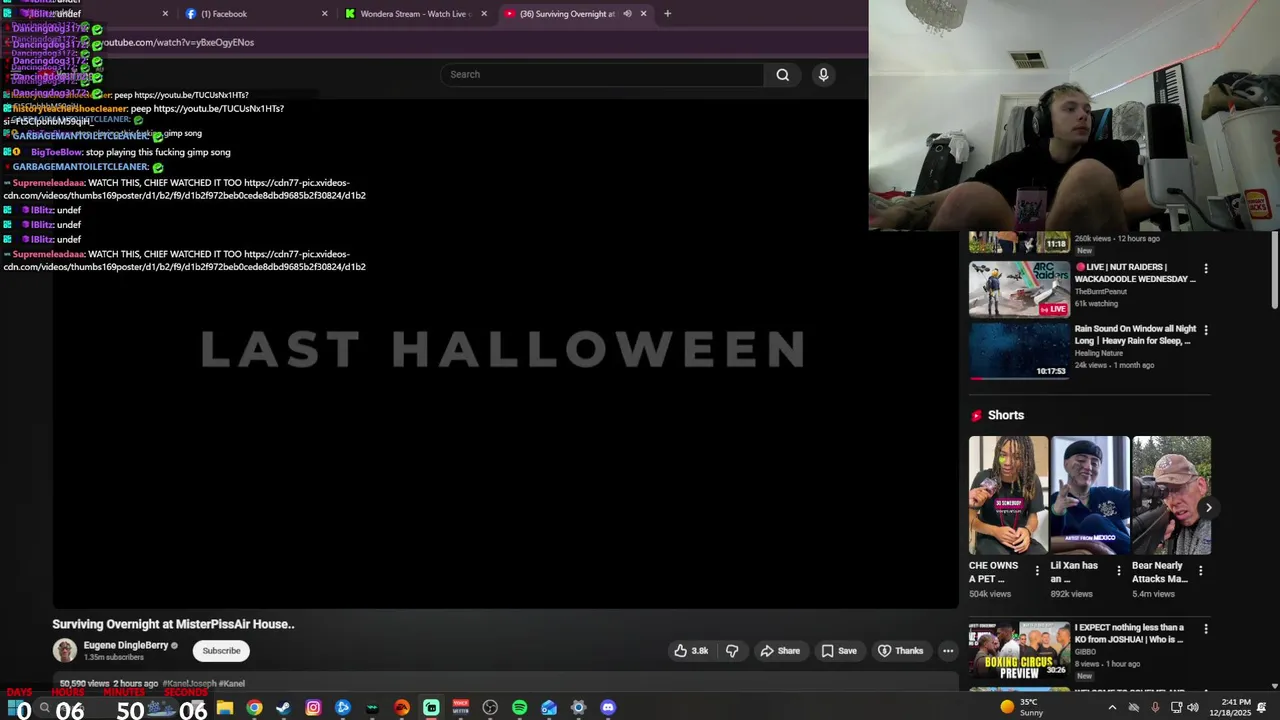Dislike the video with the thumbs-down icon

[x=732, y=651]
